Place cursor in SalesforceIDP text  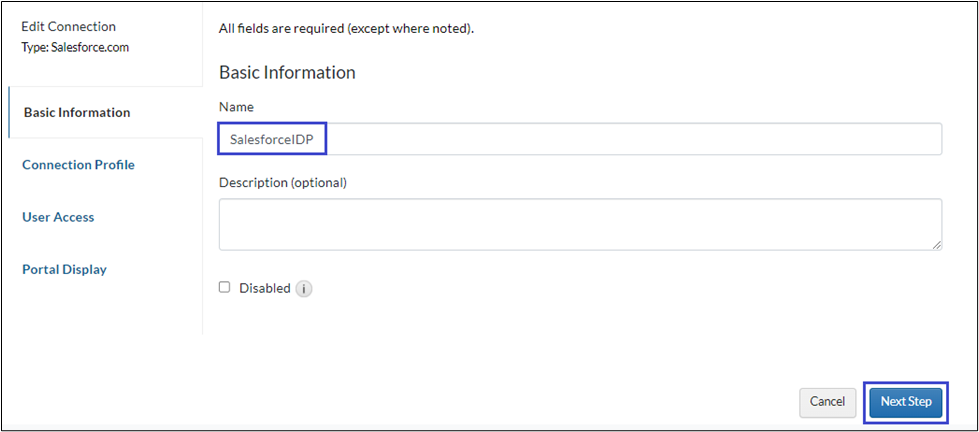coord(271,140)
